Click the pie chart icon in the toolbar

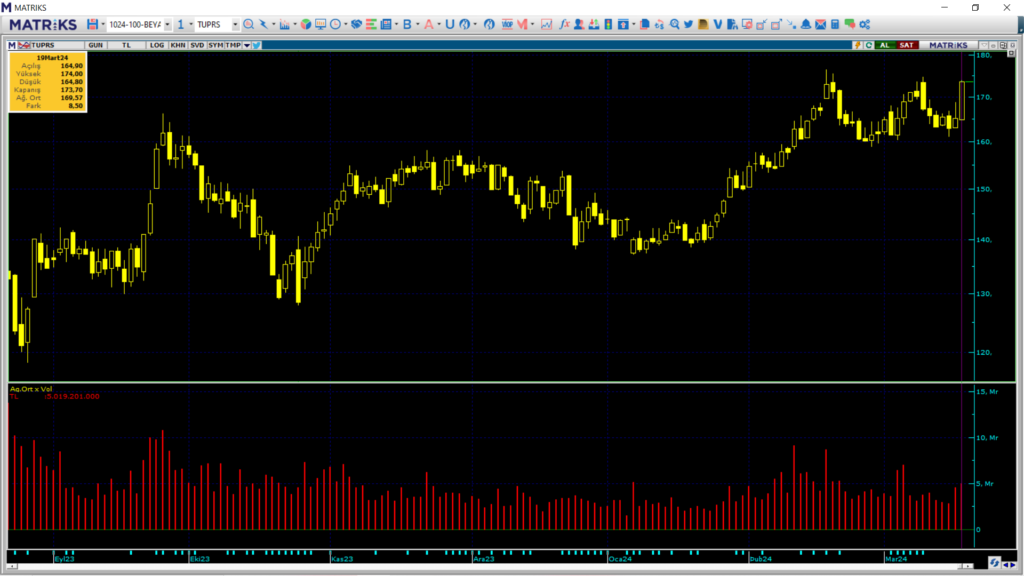coord(306,24)
